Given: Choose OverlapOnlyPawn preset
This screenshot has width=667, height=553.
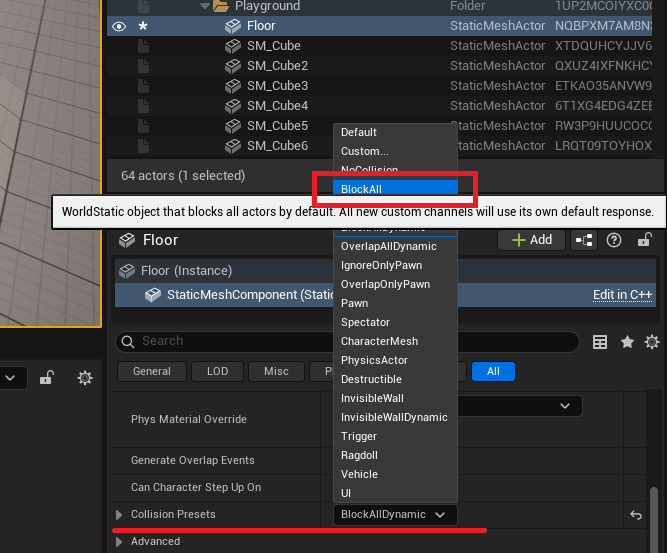Looking at the screenshot, I should click(x=395, y=284).
